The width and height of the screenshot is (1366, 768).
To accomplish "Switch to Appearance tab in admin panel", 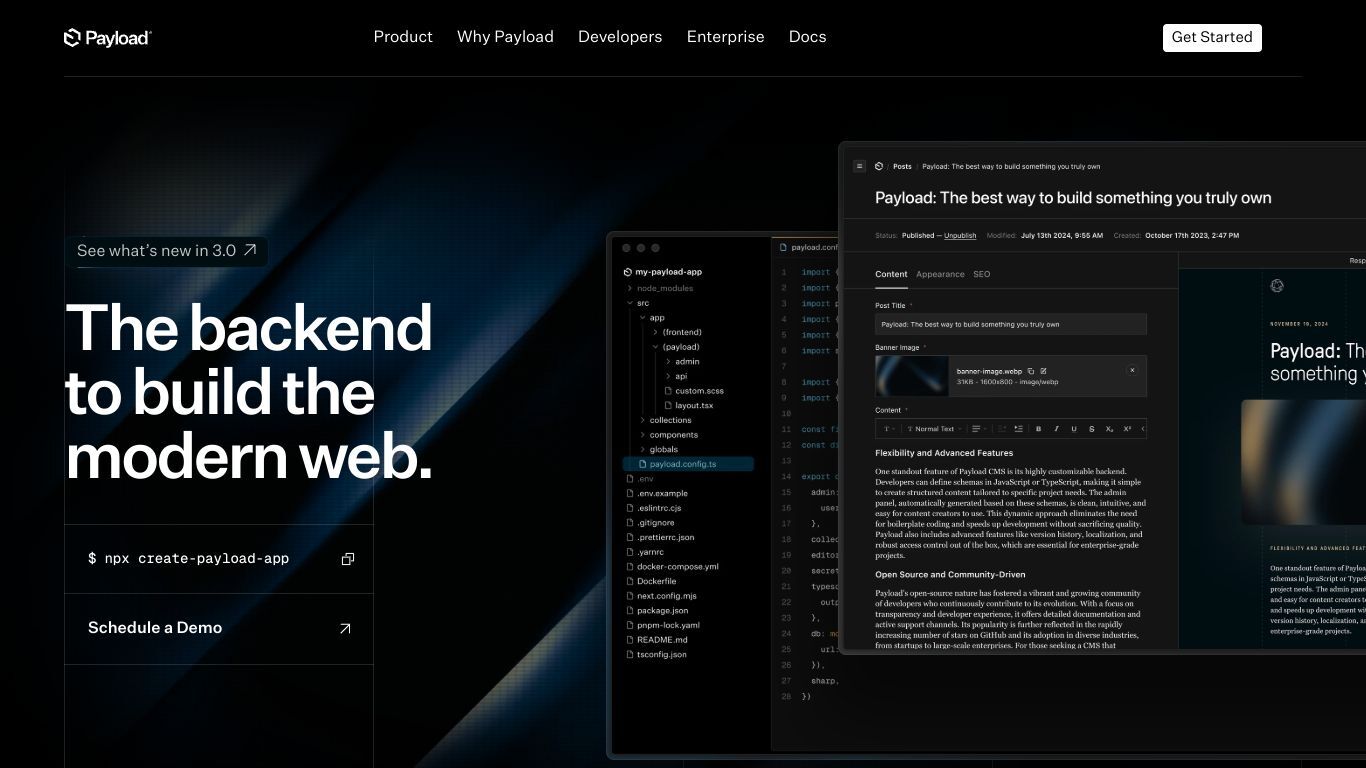I will 940,274.
